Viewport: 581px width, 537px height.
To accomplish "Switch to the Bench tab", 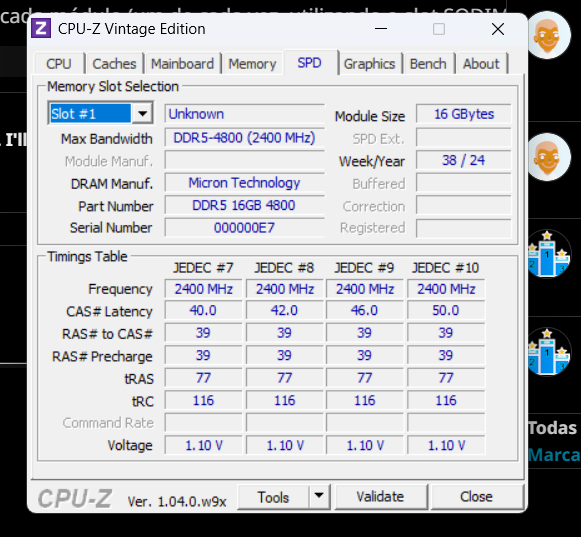I will coord(428,64).
